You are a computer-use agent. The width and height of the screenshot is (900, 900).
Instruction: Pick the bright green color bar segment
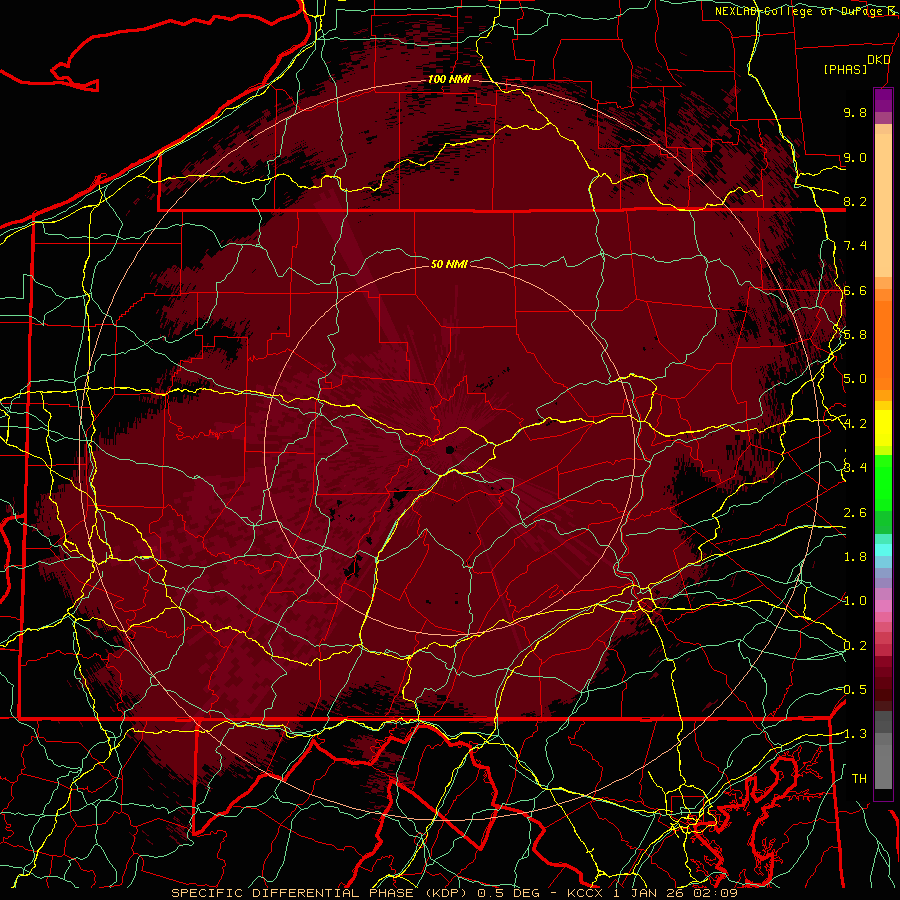883,482
